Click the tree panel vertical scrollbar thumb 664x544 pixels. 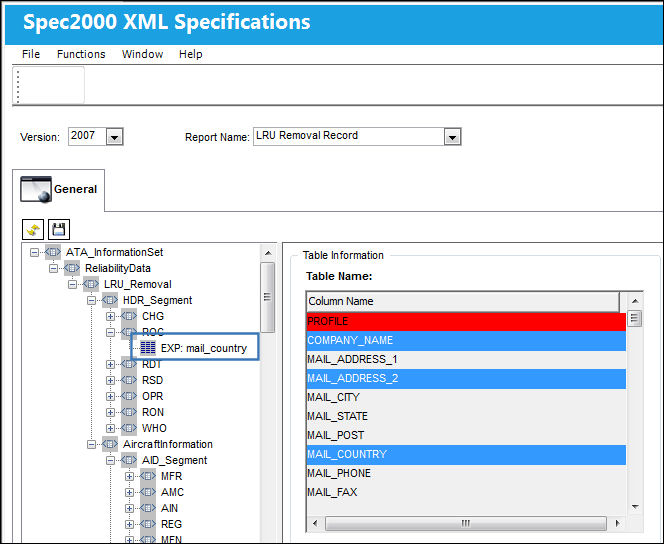(268, 297)
